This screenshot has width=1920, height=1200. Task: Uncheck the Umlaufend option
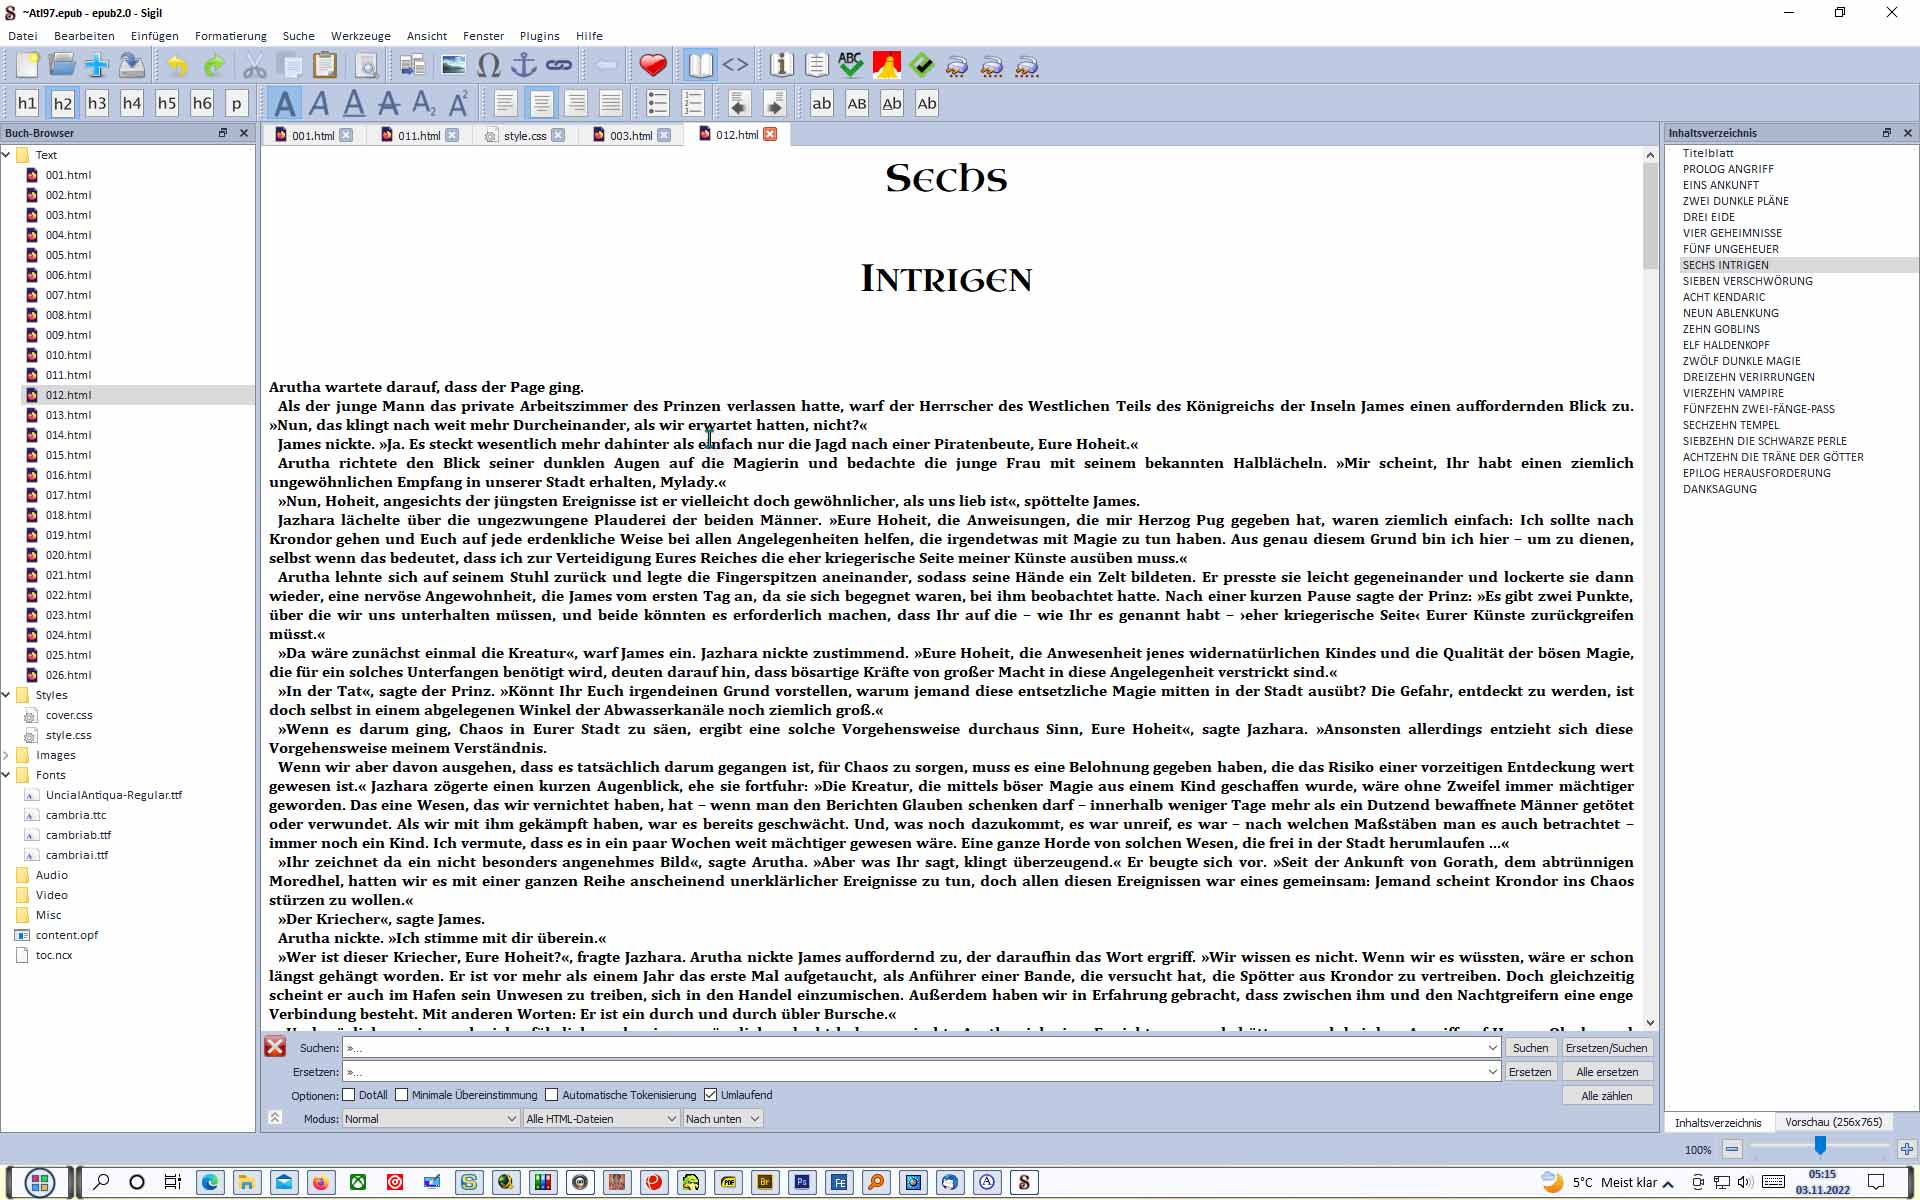(711, 1095)
